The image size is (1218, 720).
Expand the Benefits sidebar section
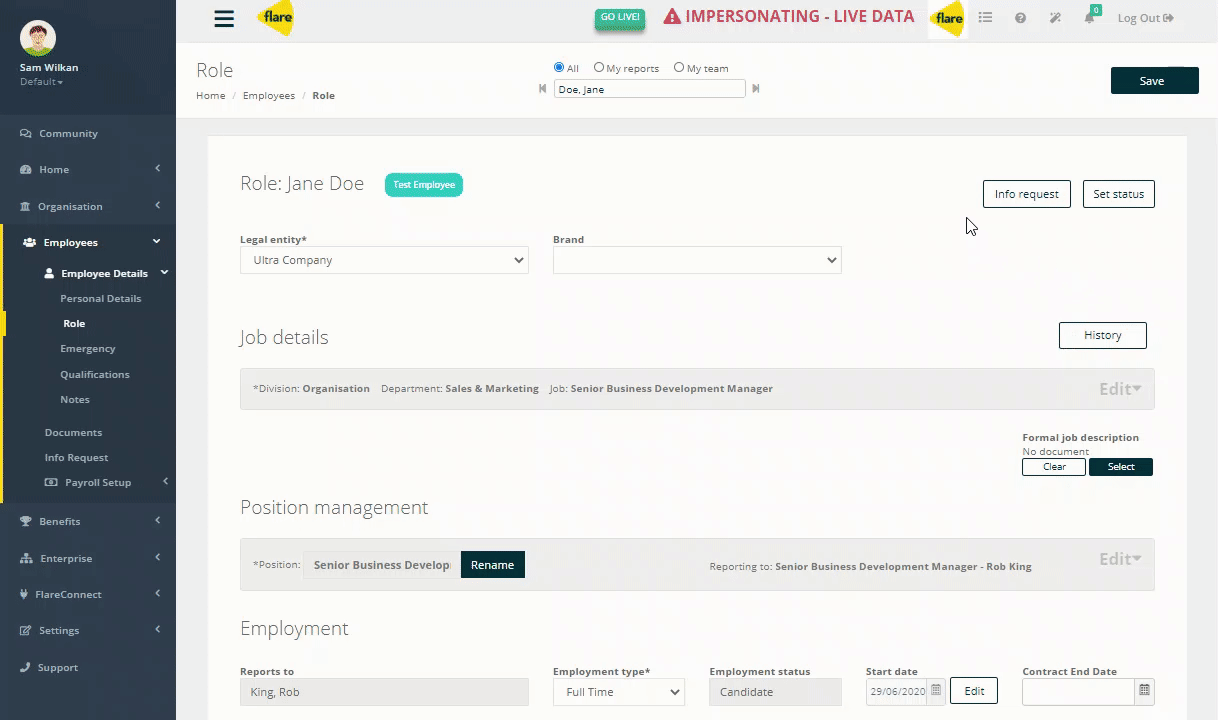click(x=157, y=521)
